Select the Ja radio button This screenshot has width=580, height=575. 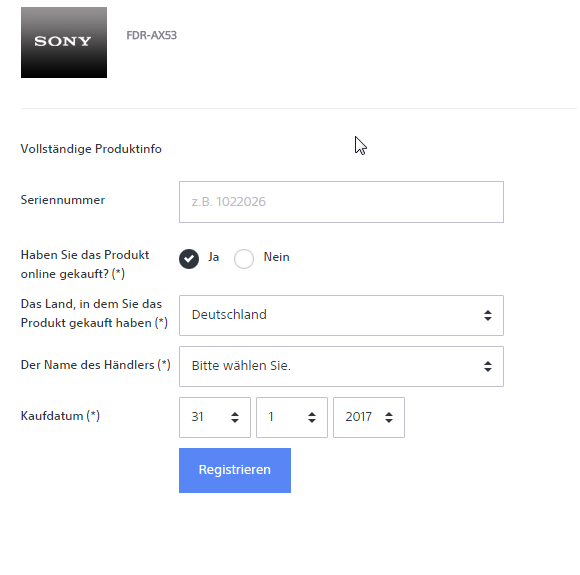click(x=189, y=259)
